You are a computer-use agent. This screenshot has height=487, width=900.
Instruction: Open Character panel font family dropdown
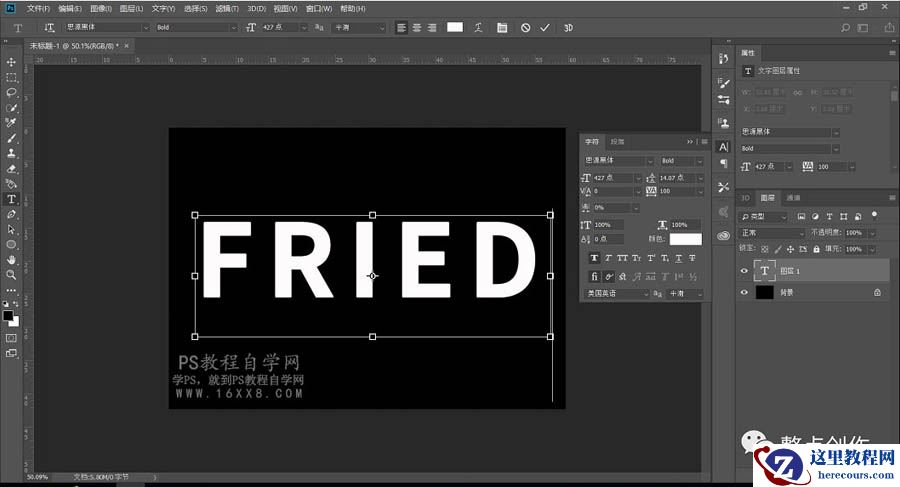tap(650, 161)
